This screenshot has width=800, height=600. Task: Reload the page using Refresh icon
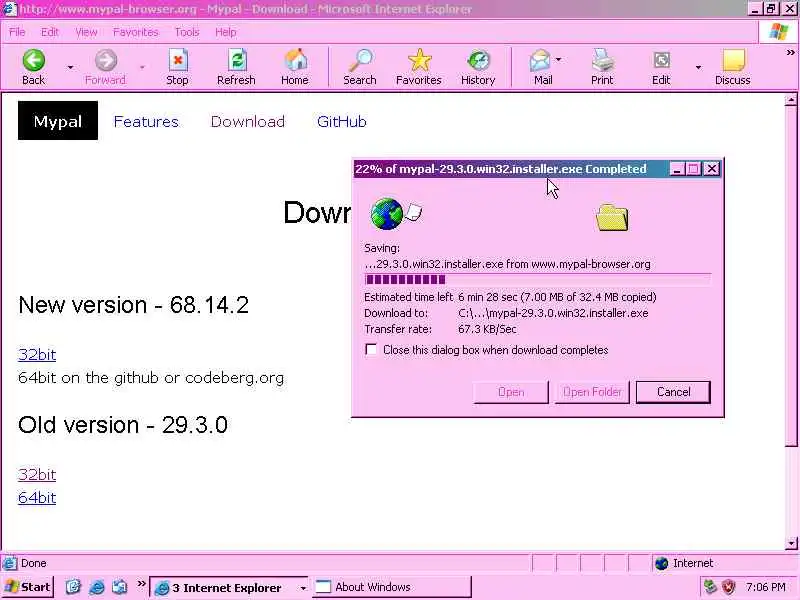pos(237,60)
